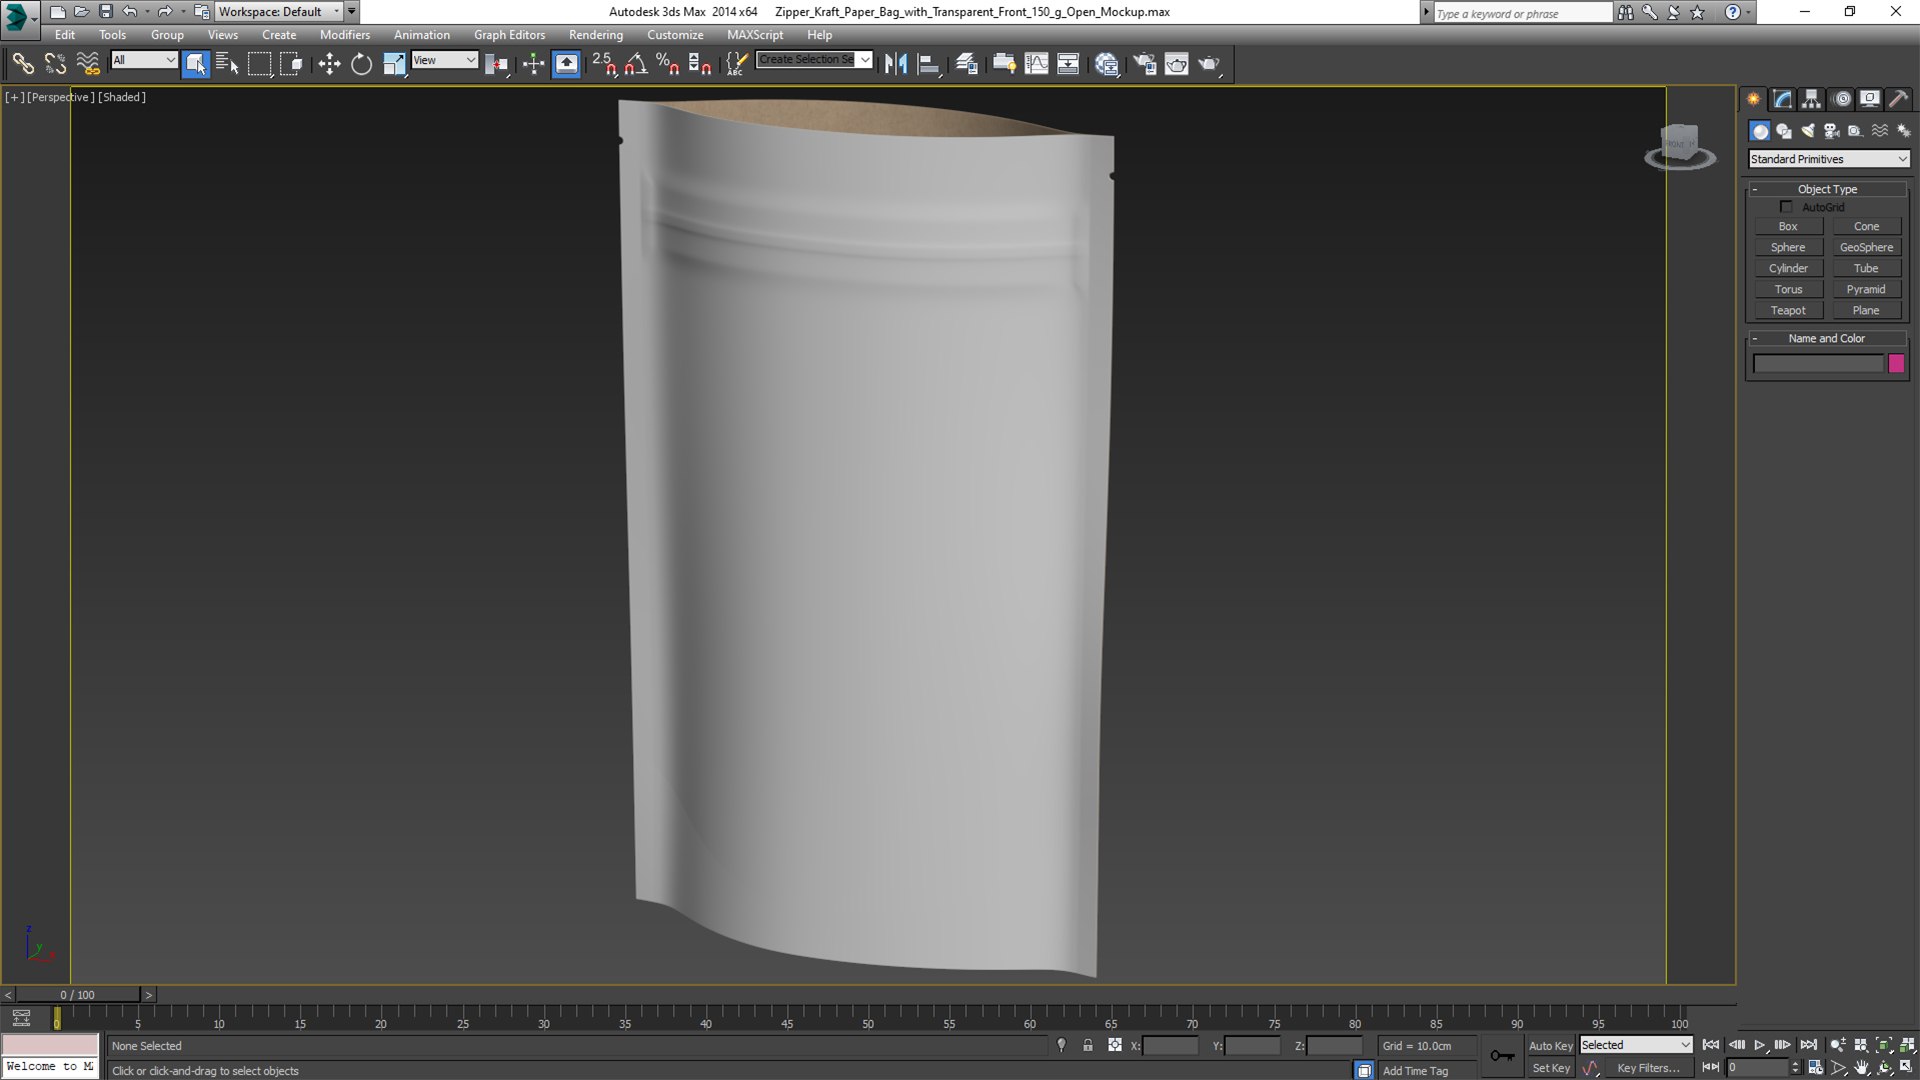This screenshot has height=1080, width=1920.
Task: Toggle the Angle Snap icon
Action: (x=636, y=64)
